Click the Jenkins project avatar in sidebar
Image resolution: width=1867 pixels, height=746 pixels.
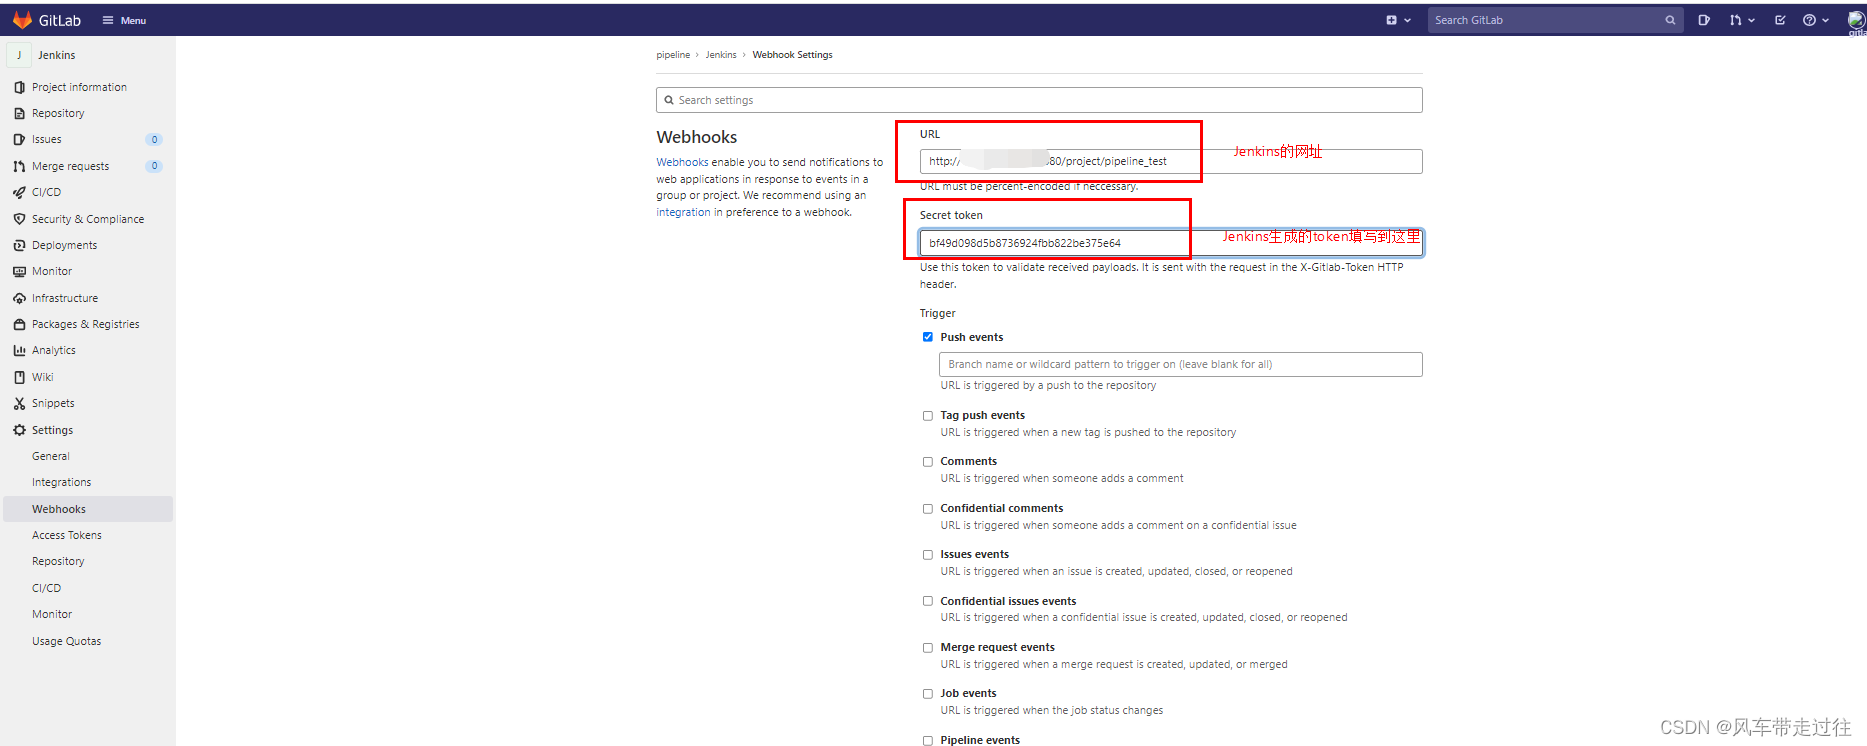pos(18,55)
